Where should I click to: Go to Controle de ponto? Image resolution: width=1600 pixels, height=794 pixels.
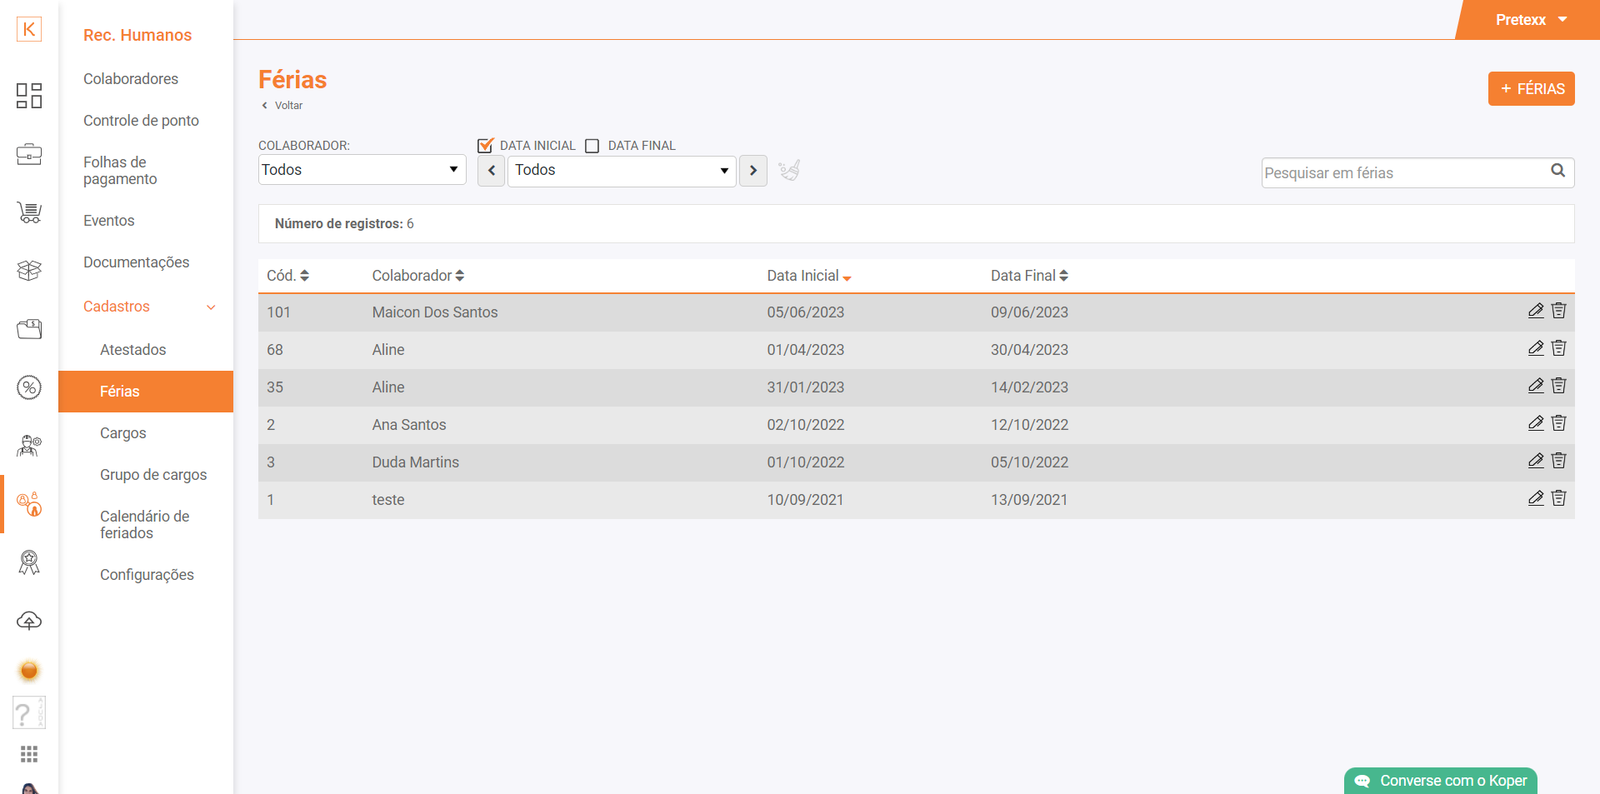coord(141,121)
